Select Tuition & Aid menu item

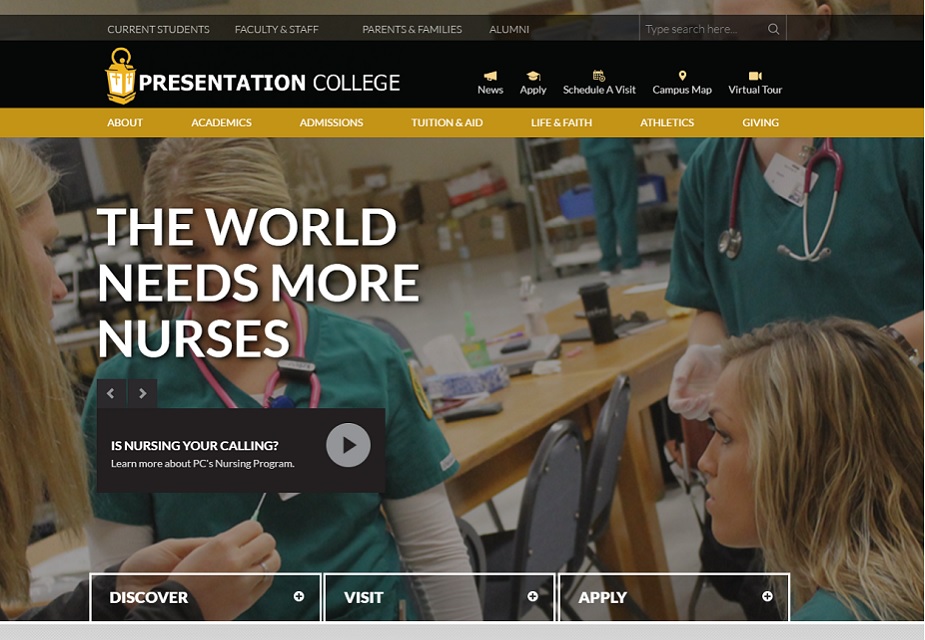click(446, 123)
